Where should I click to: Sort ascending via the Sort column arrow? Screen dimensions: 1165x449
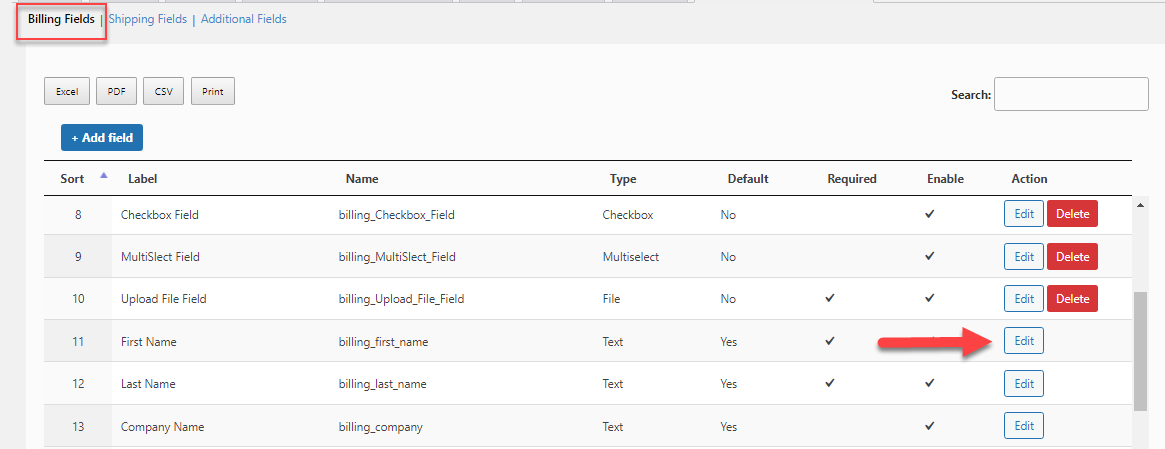103,177
